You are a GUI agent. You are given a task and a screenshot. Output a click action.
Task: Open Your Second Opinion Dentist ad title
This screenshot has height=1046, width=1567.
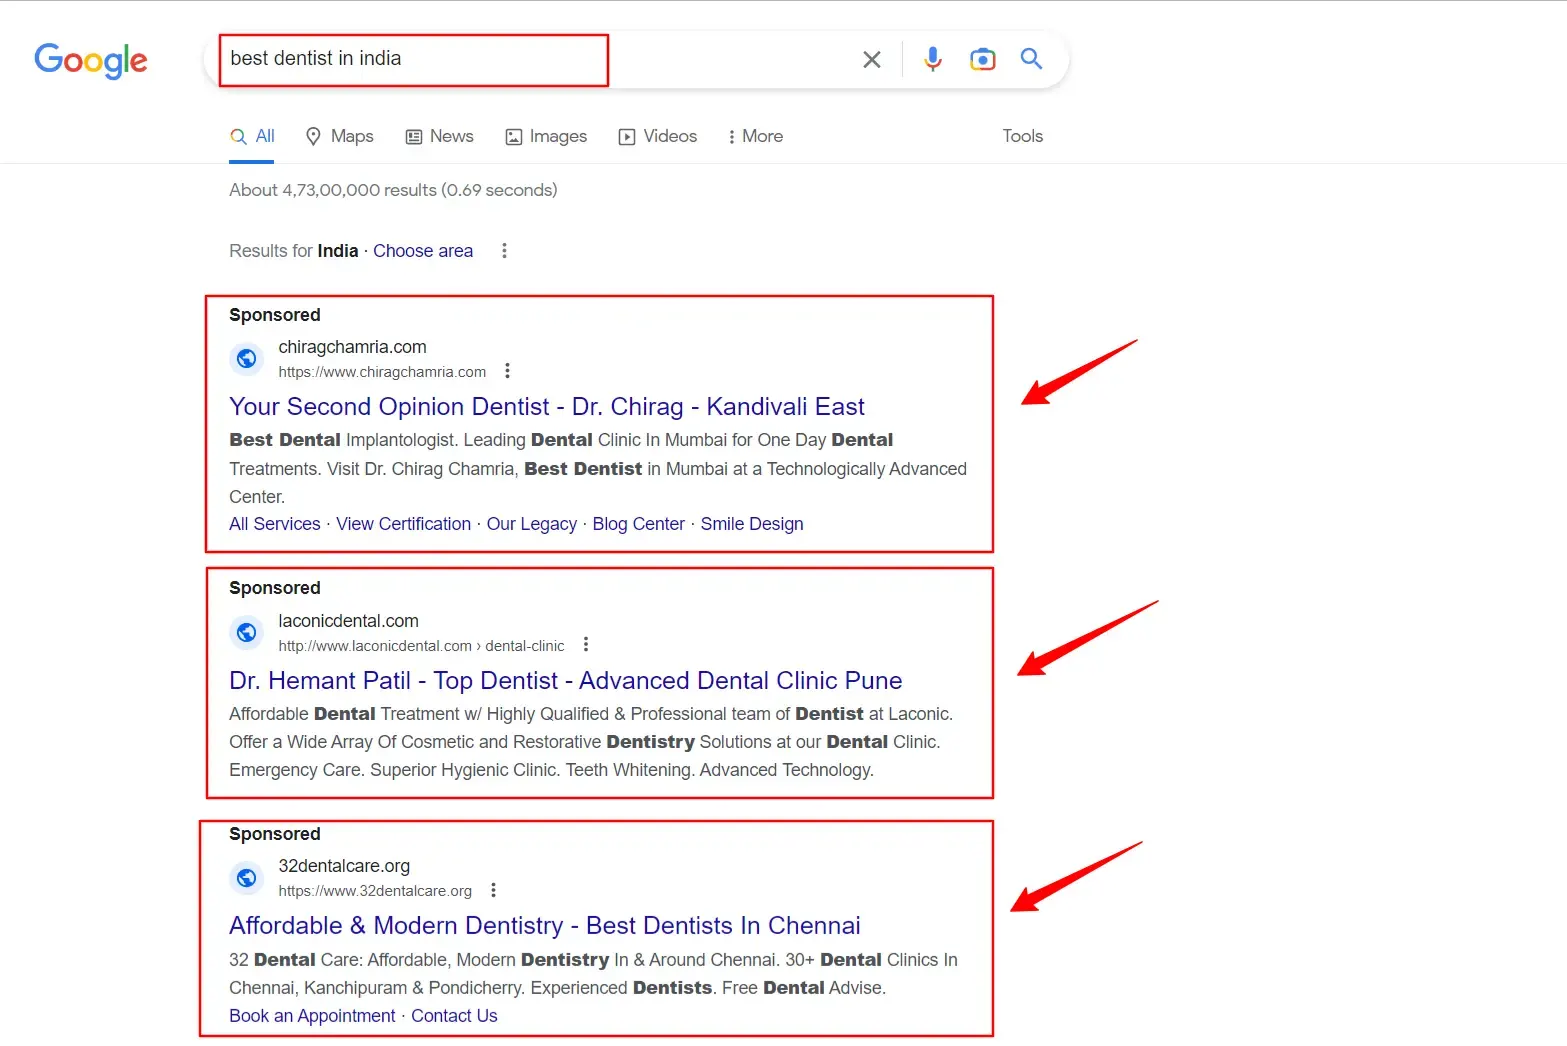547,407
